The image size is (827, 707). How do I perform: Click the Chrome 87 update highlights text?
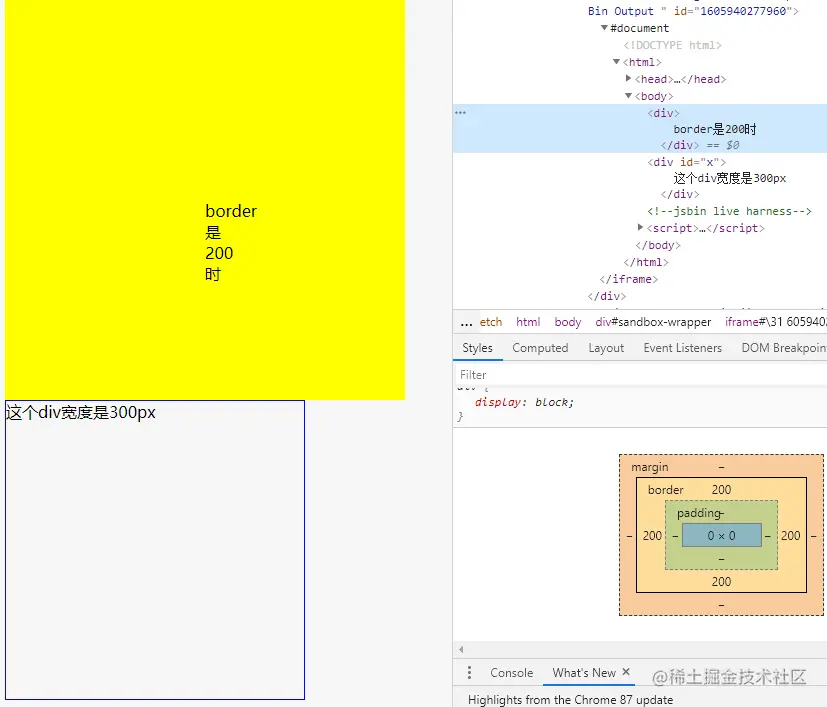[x=571, y=700]
